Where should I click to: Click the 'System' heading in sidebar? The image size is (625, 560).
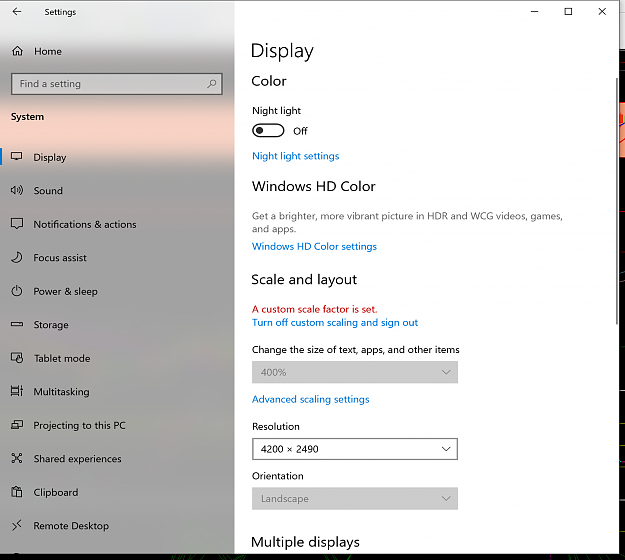(x=28, y=117)
